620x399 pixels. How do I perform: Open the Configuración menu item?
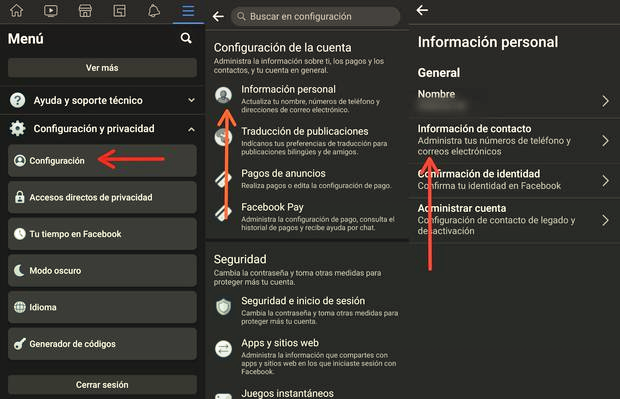click(102, 161)
